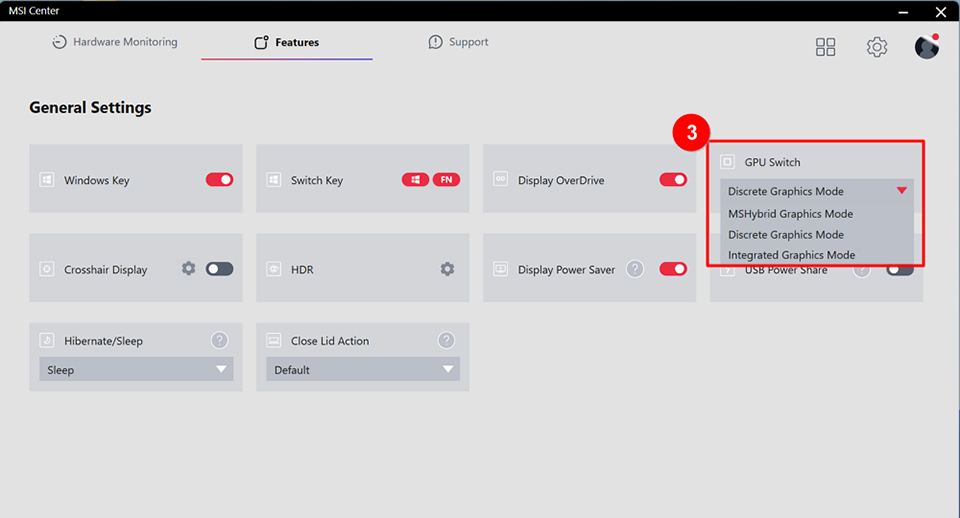The height and width of the screenshot is (518, 960).
Task: Switch to Hardware Monitoring tab
Action: point(114,42)
